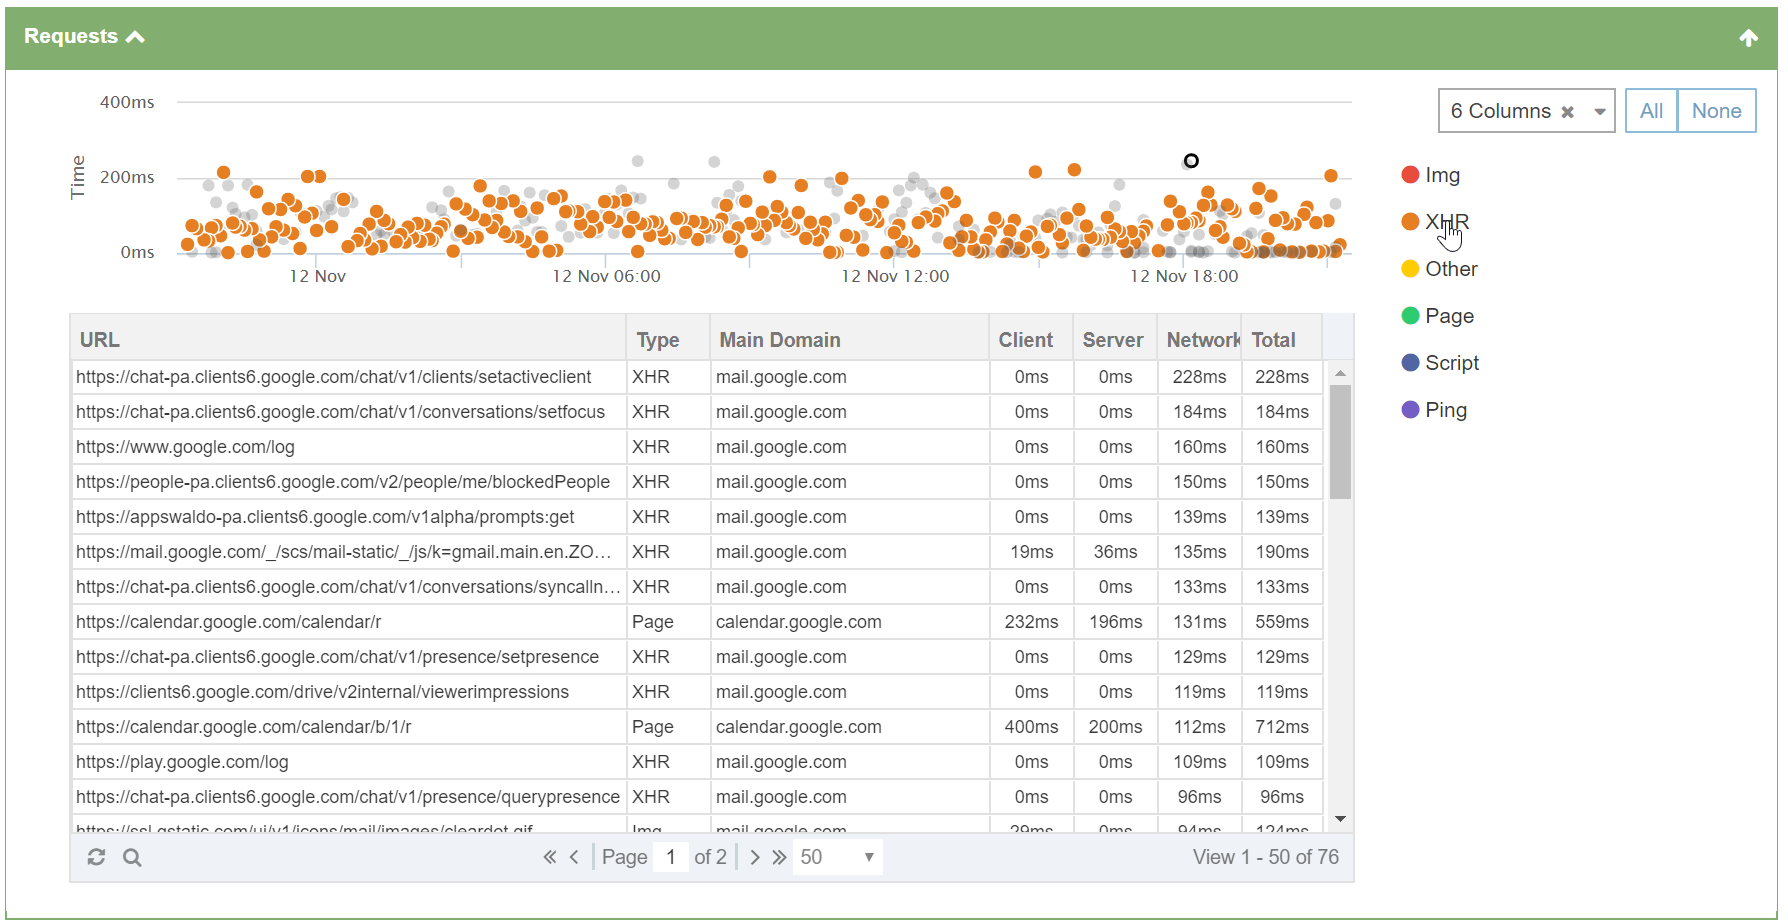Click the refresh table icon
Screen dimensions: 1788x924
point(96,857)
